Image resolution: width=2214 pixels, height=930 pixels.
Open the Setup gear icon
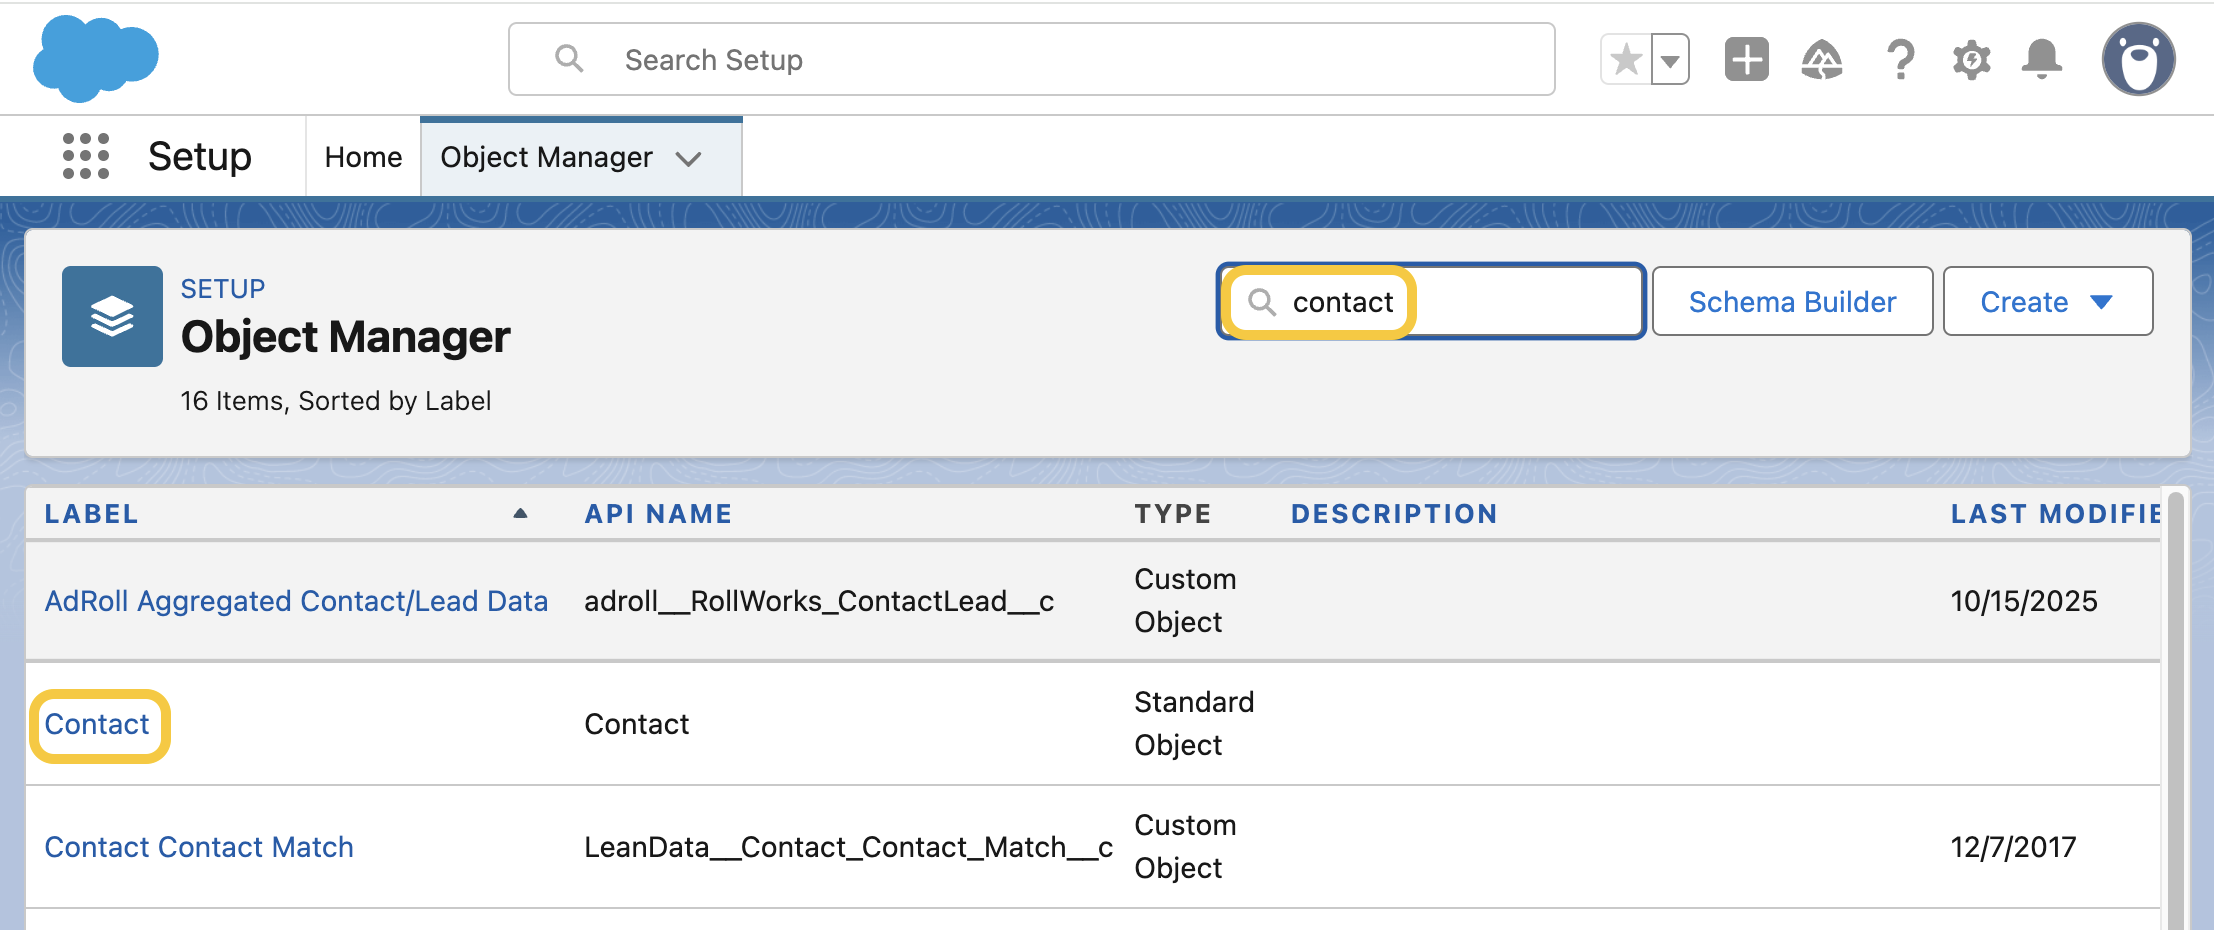point(1971,60)
